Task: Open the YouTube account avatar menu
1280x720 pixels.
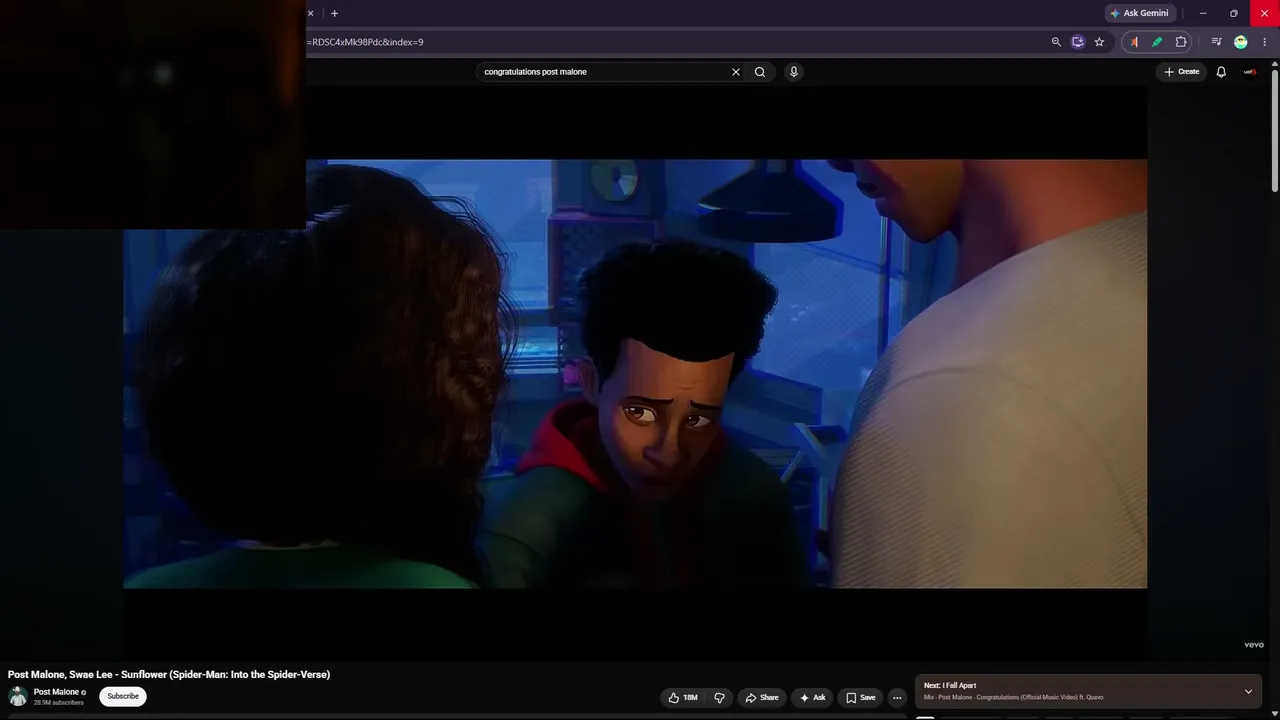Action: tap(1250, 72)
